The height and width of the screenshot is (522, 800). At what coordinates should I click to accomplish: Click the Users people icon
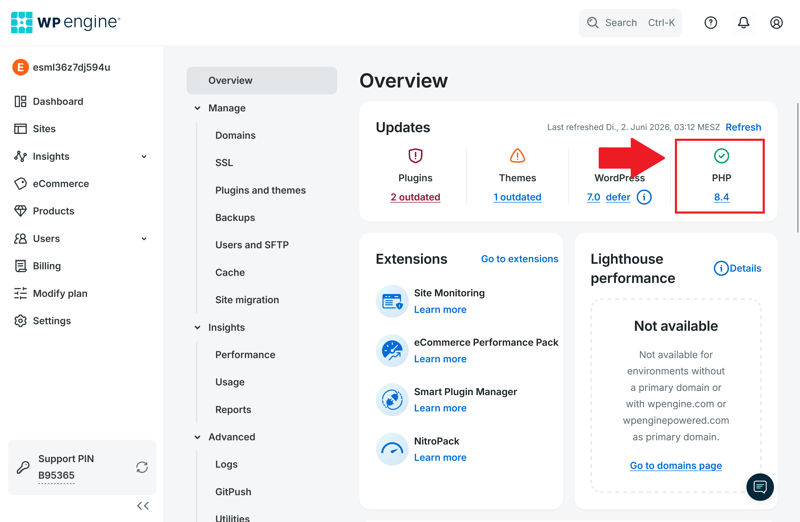[20, 238]
